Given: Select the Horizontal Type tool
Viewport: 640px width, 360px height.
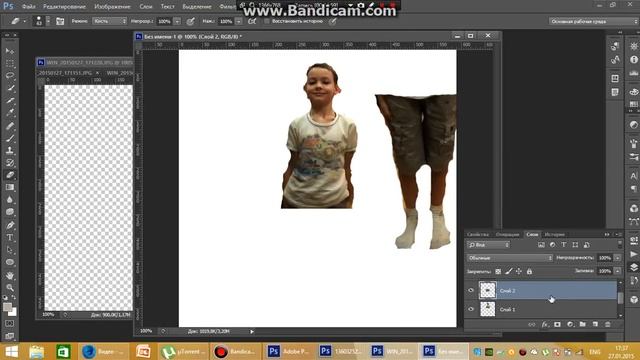Looking at the screenshot, I should 10,238.
